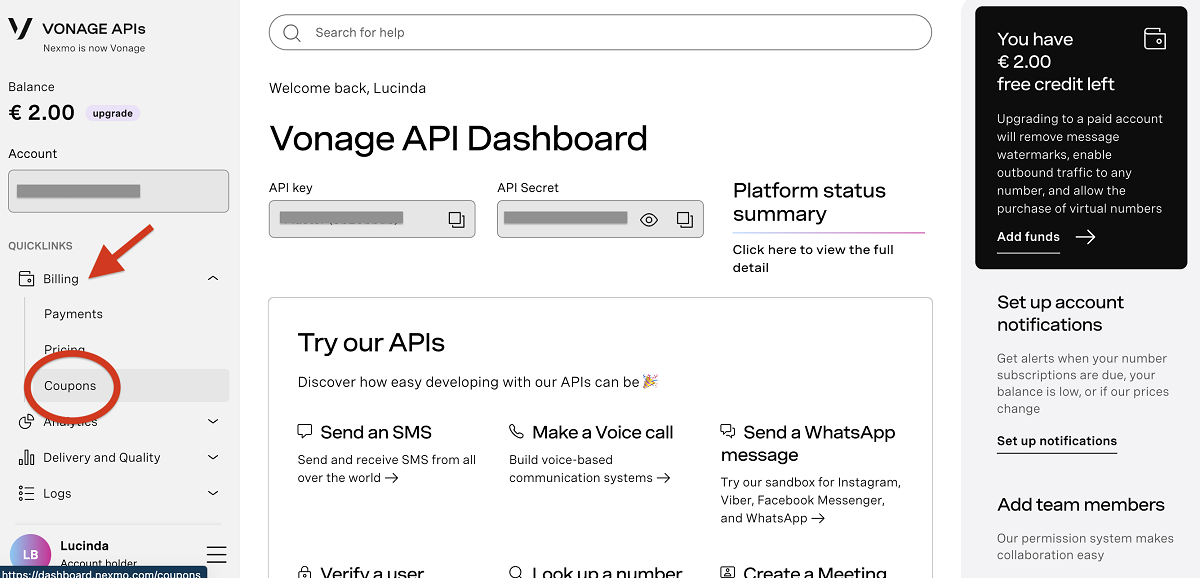The image size is (1200, 578).
Task: Expand the Logs section chevron
Action: click(x=213, y=494)
